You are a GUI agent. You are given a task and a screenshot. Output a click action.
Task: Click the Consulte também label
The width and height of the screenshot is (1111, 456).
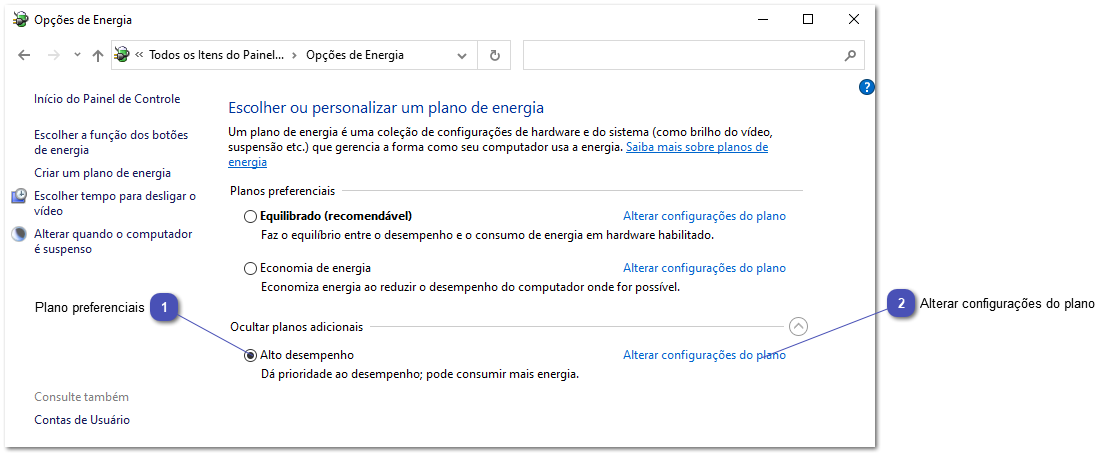coord(81,397)
